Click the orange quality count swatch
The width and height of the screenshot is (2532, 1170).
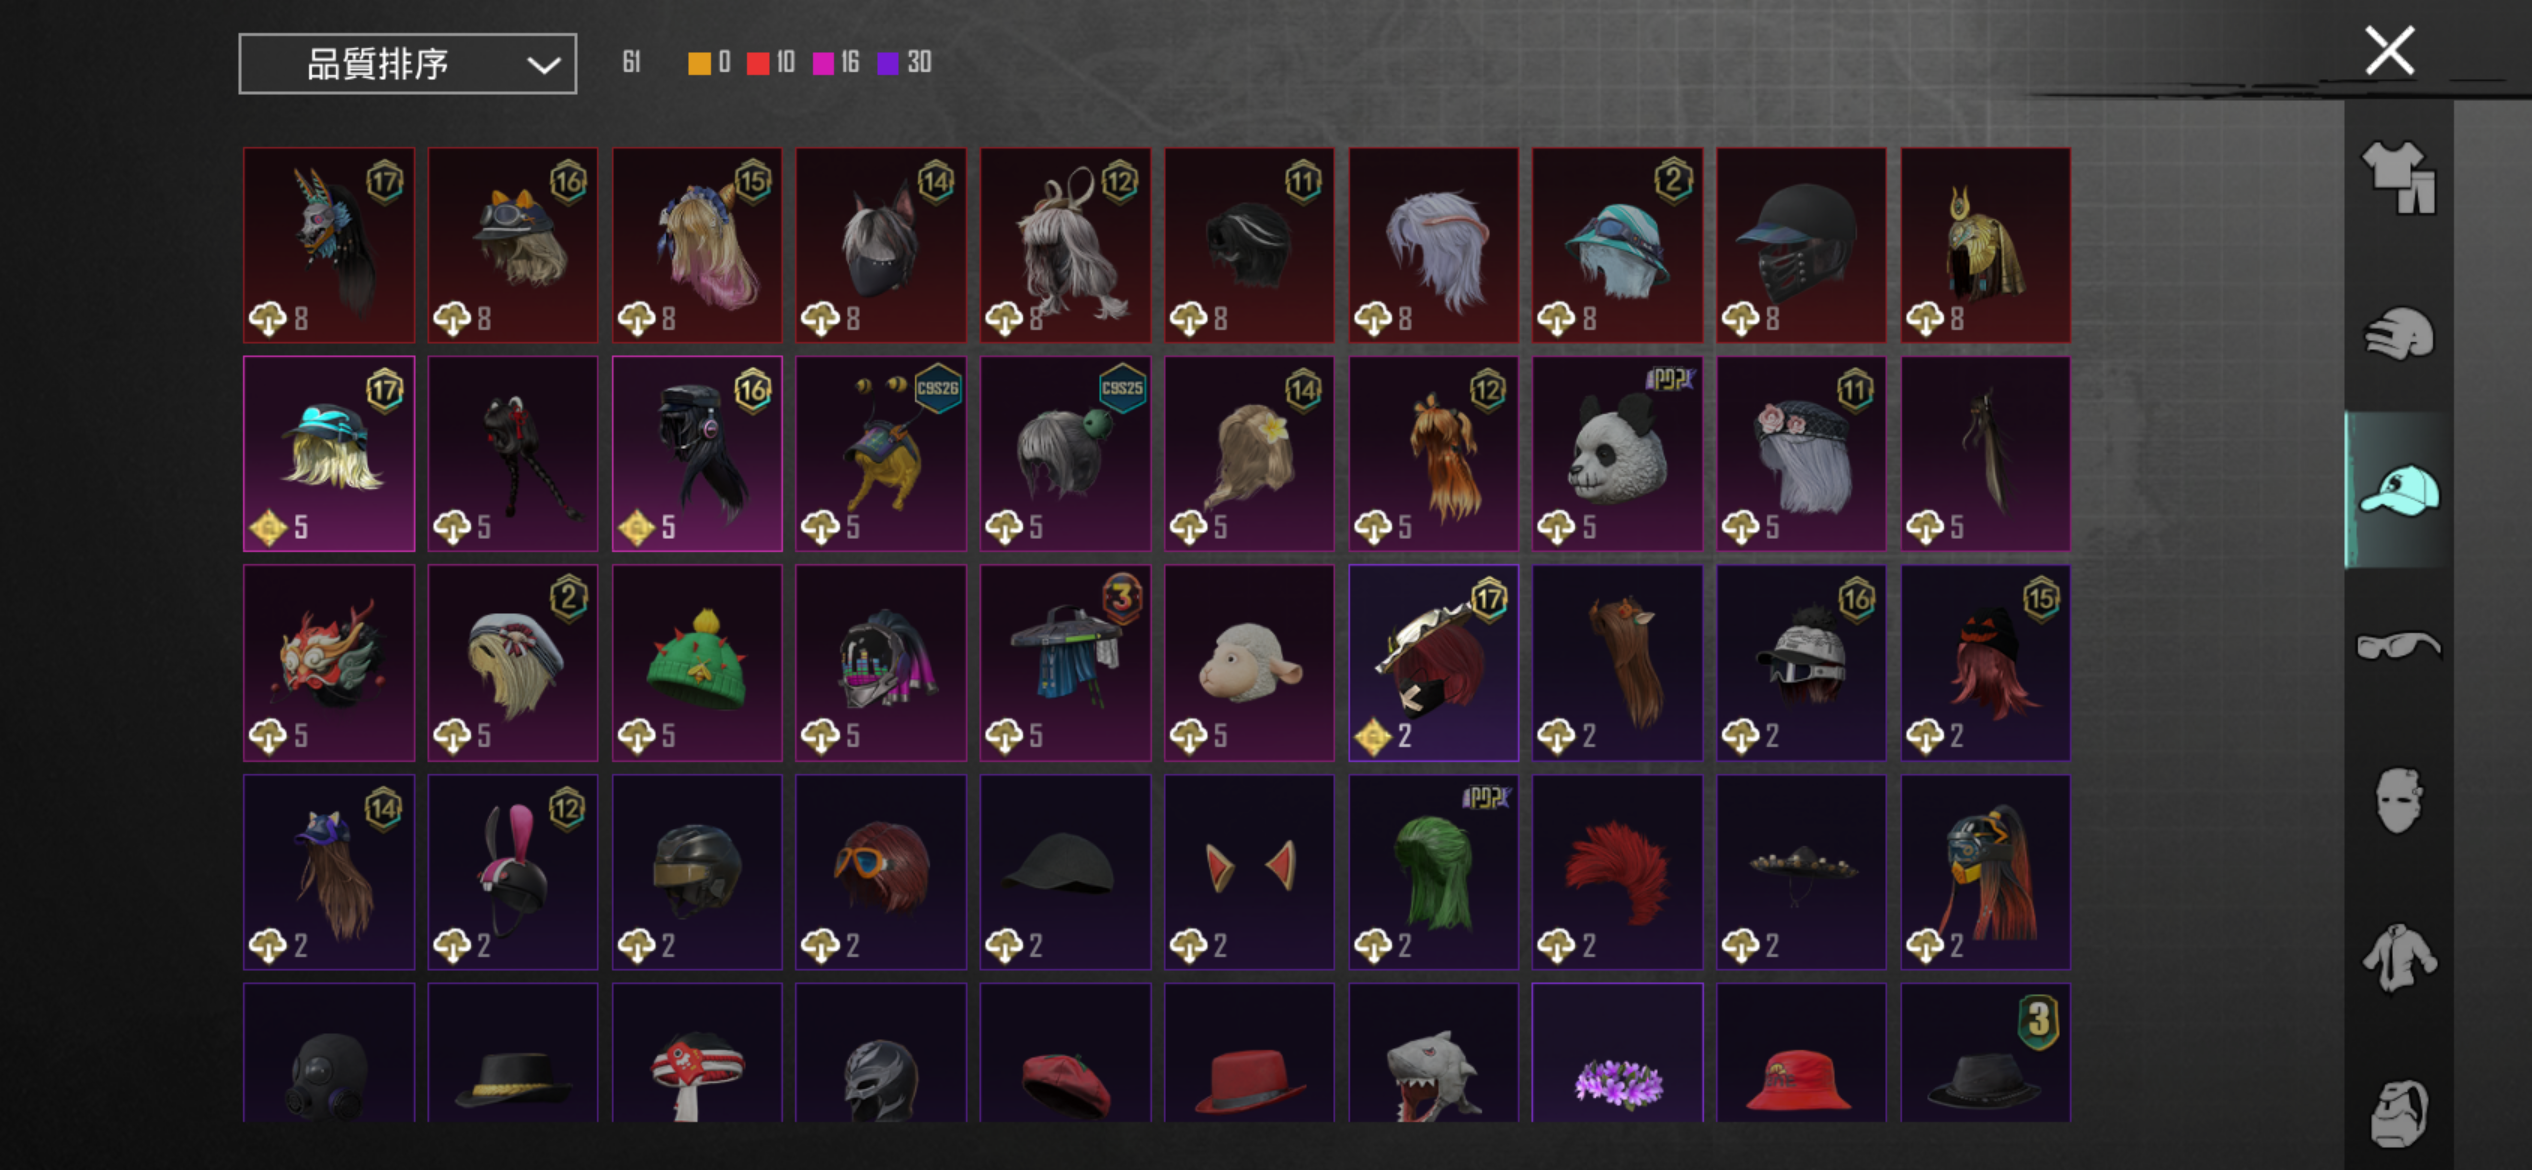[699, 63]
